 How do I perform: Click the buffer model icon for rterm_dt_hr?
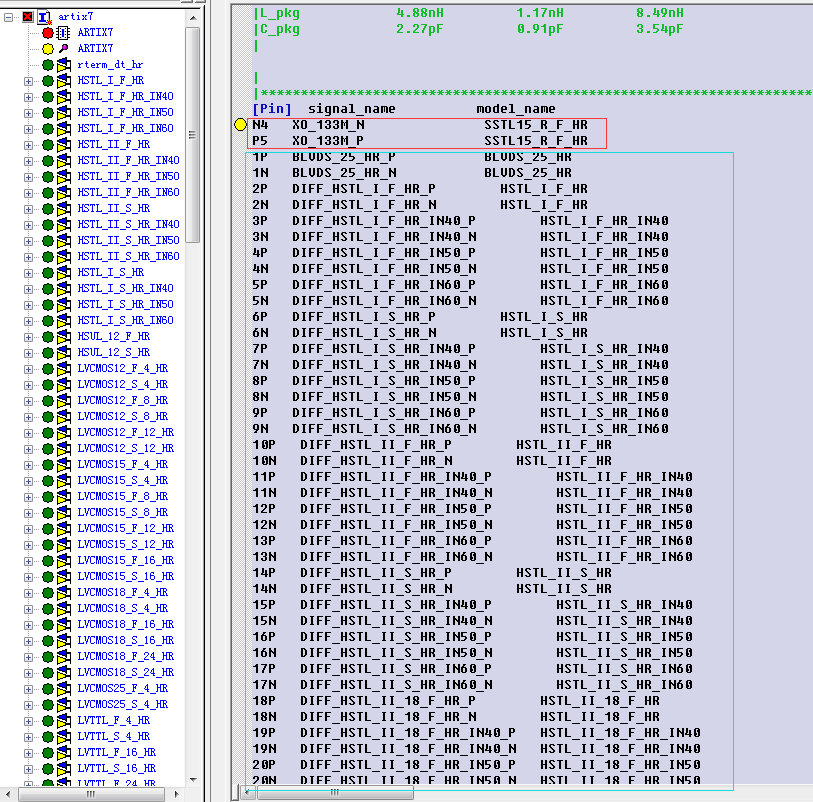[x=64, y=65]
